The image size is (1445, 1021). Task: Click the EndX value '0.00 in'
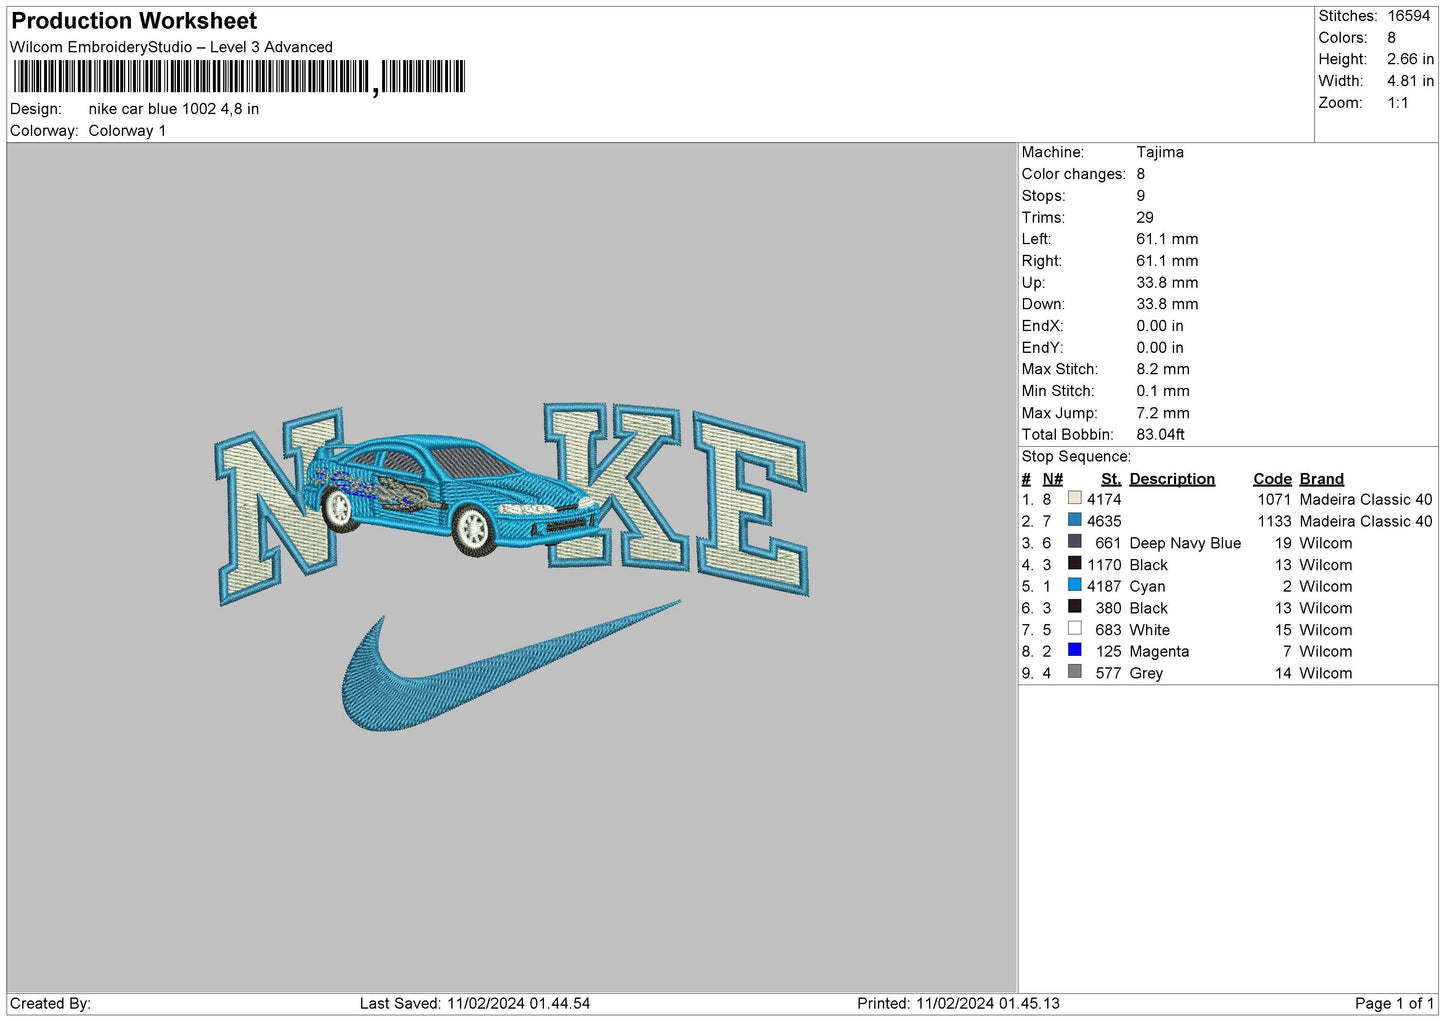pos(1160,326)
